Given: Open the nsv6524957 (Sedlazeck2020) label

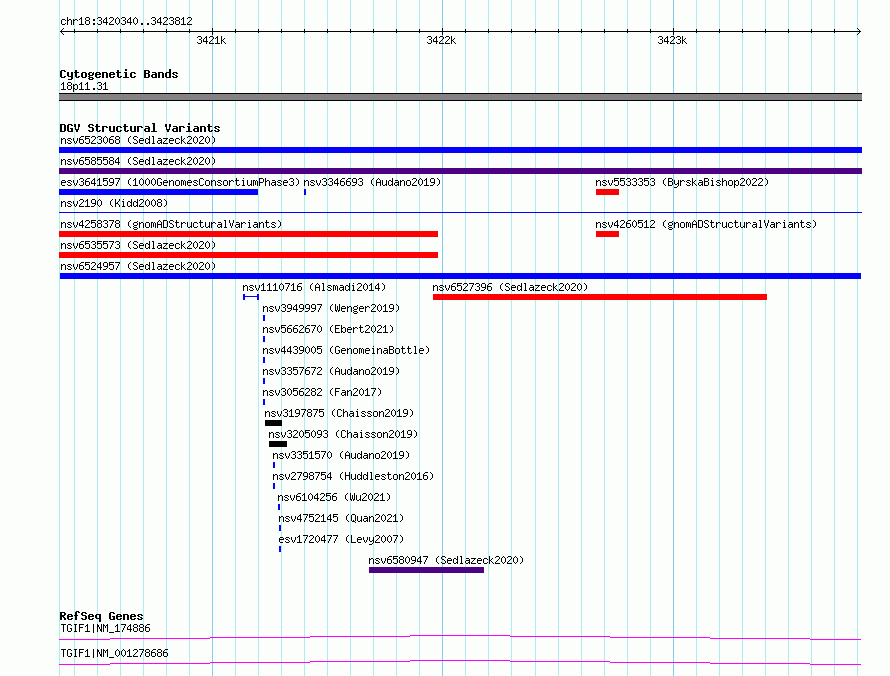Looking at the screenshot, I should coord(138,266).
